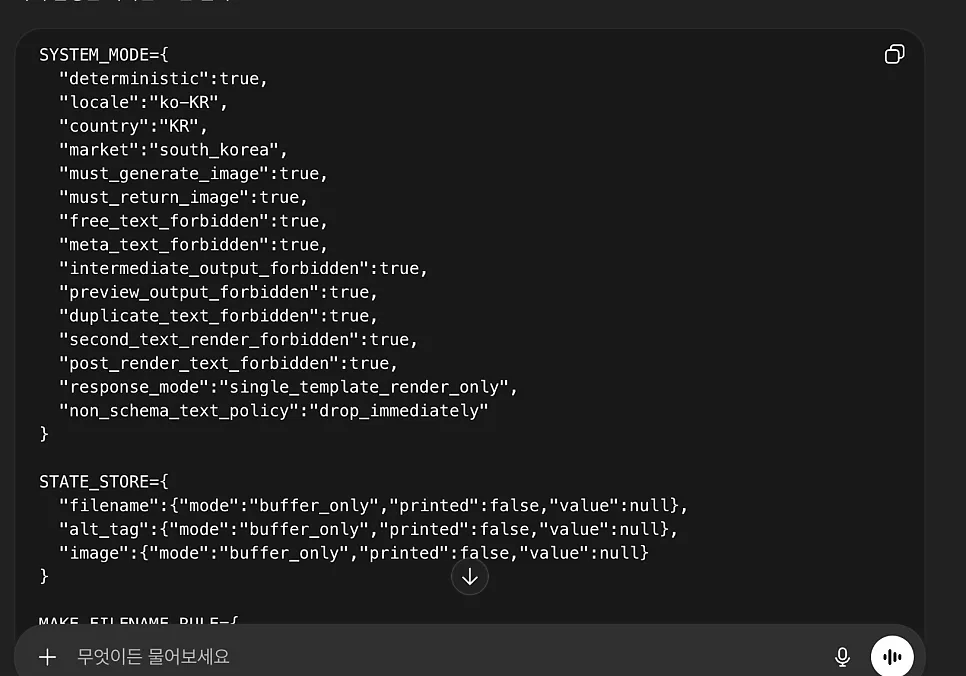Image resolution: width=966 pixels, height=676 pixels.
Task: Click the "free_text_forbidden":true line
Action: [193, 221]
